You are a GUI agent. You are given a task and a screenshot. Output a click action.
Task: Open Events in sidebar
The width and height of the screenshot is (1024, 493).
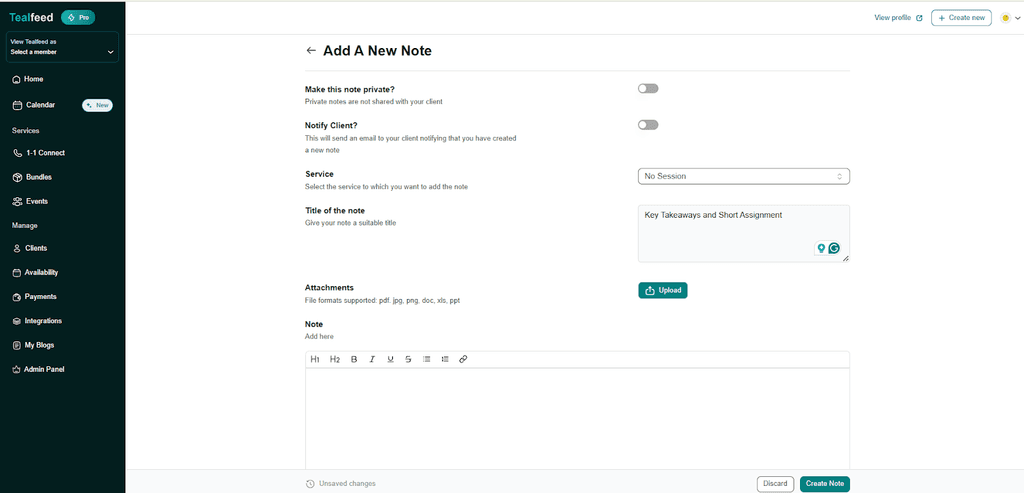(30, 201)
